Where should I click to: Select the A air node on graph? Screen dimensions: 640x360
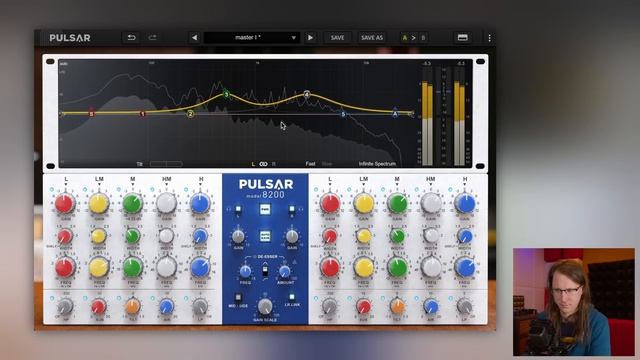pos(395,113)
